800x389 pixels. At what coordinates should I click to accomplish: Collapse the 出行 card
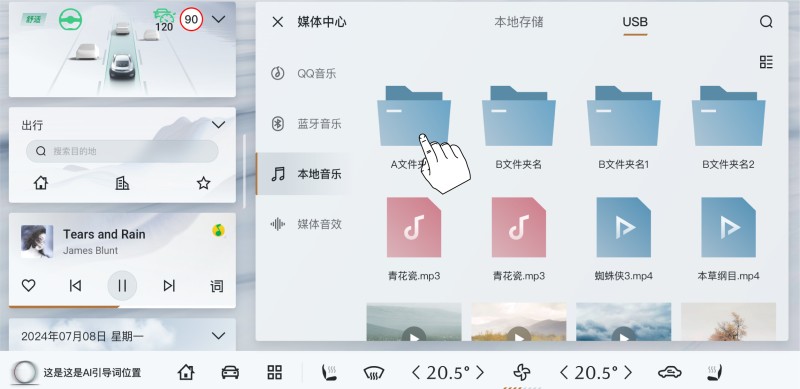tap(218, 125)
